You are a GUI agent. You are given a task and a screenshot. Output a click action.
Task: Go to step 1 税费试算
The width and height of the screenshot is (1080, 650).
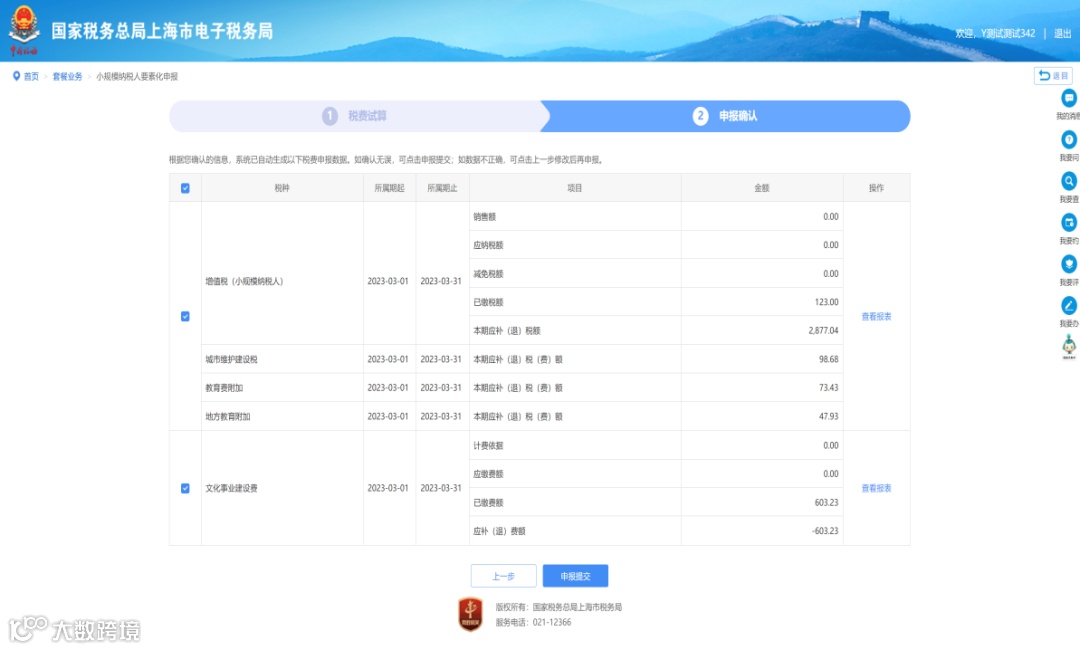(x=355, y=116)
